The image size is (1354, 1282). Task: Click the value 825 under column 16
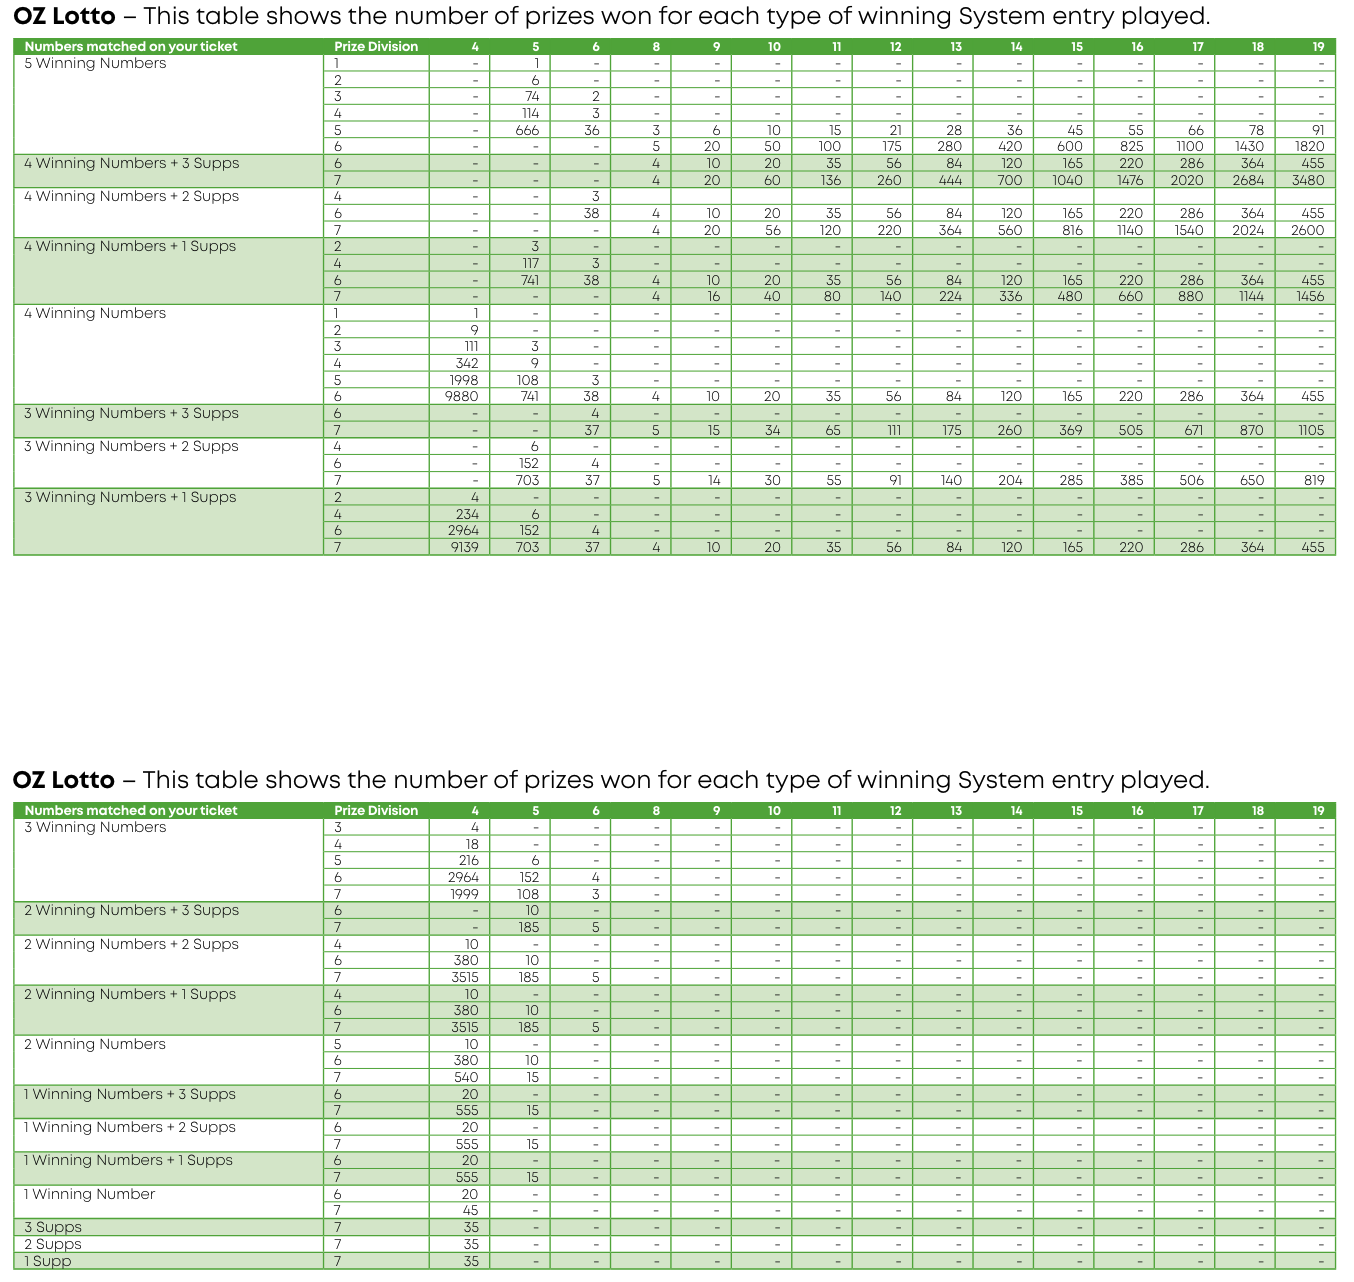click(1131, 146)
